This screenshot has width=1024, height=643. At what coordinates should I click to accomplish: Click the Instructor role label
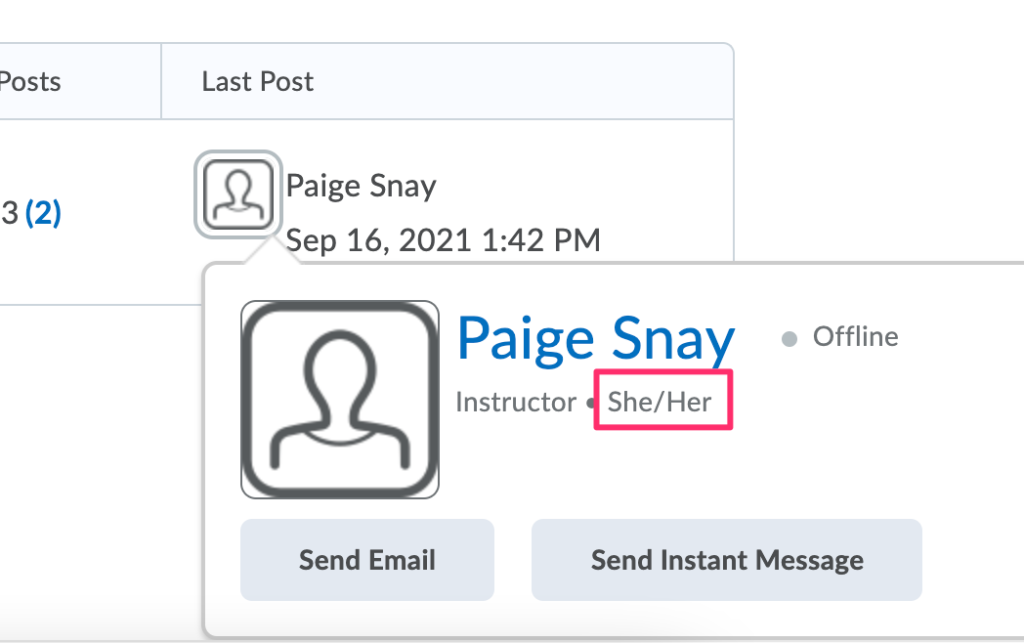[x=516, y=402]
